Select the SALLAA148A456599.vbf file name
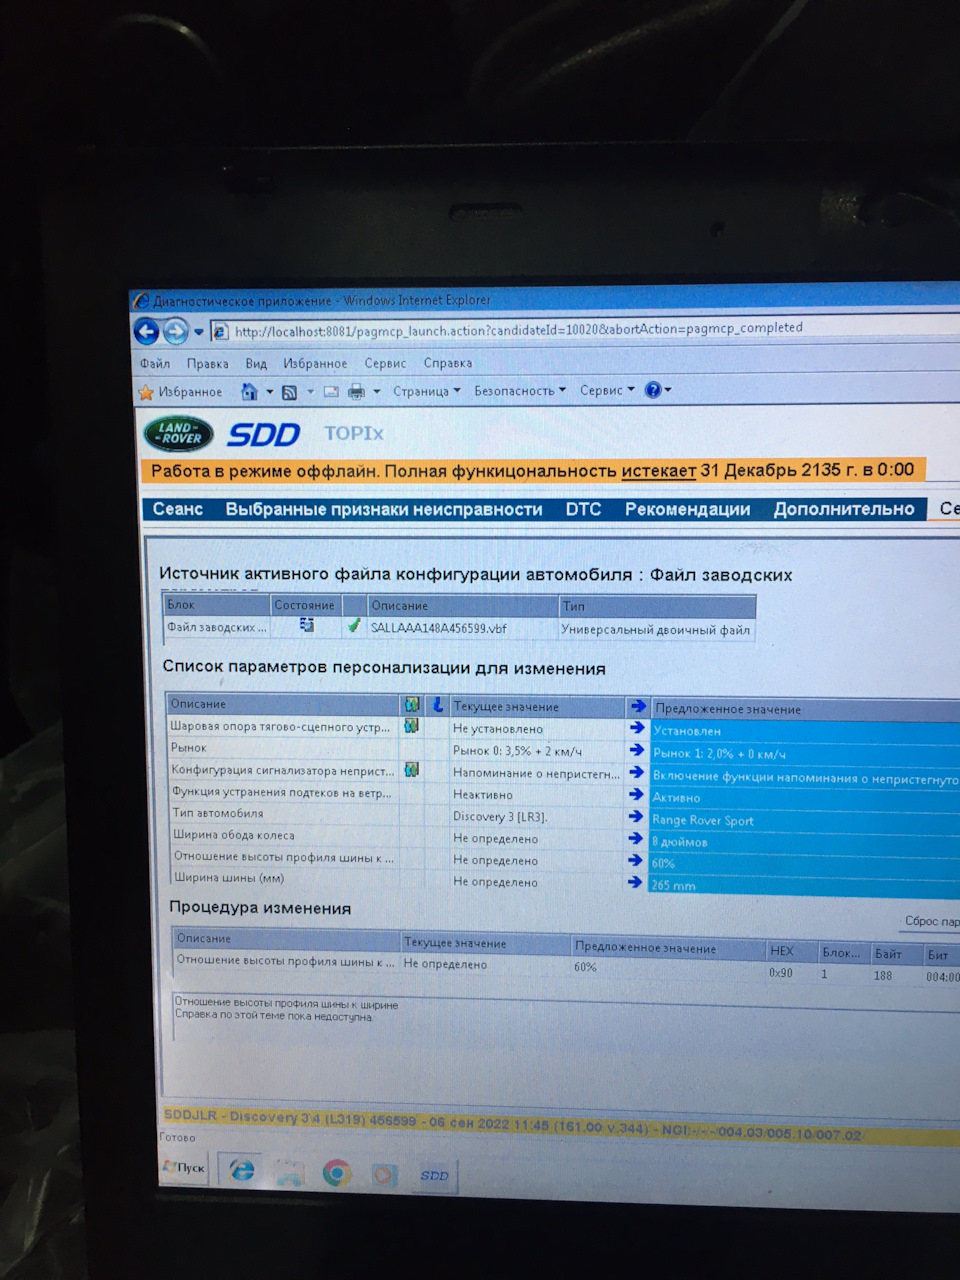960x1280 pixels. point(438,629)
